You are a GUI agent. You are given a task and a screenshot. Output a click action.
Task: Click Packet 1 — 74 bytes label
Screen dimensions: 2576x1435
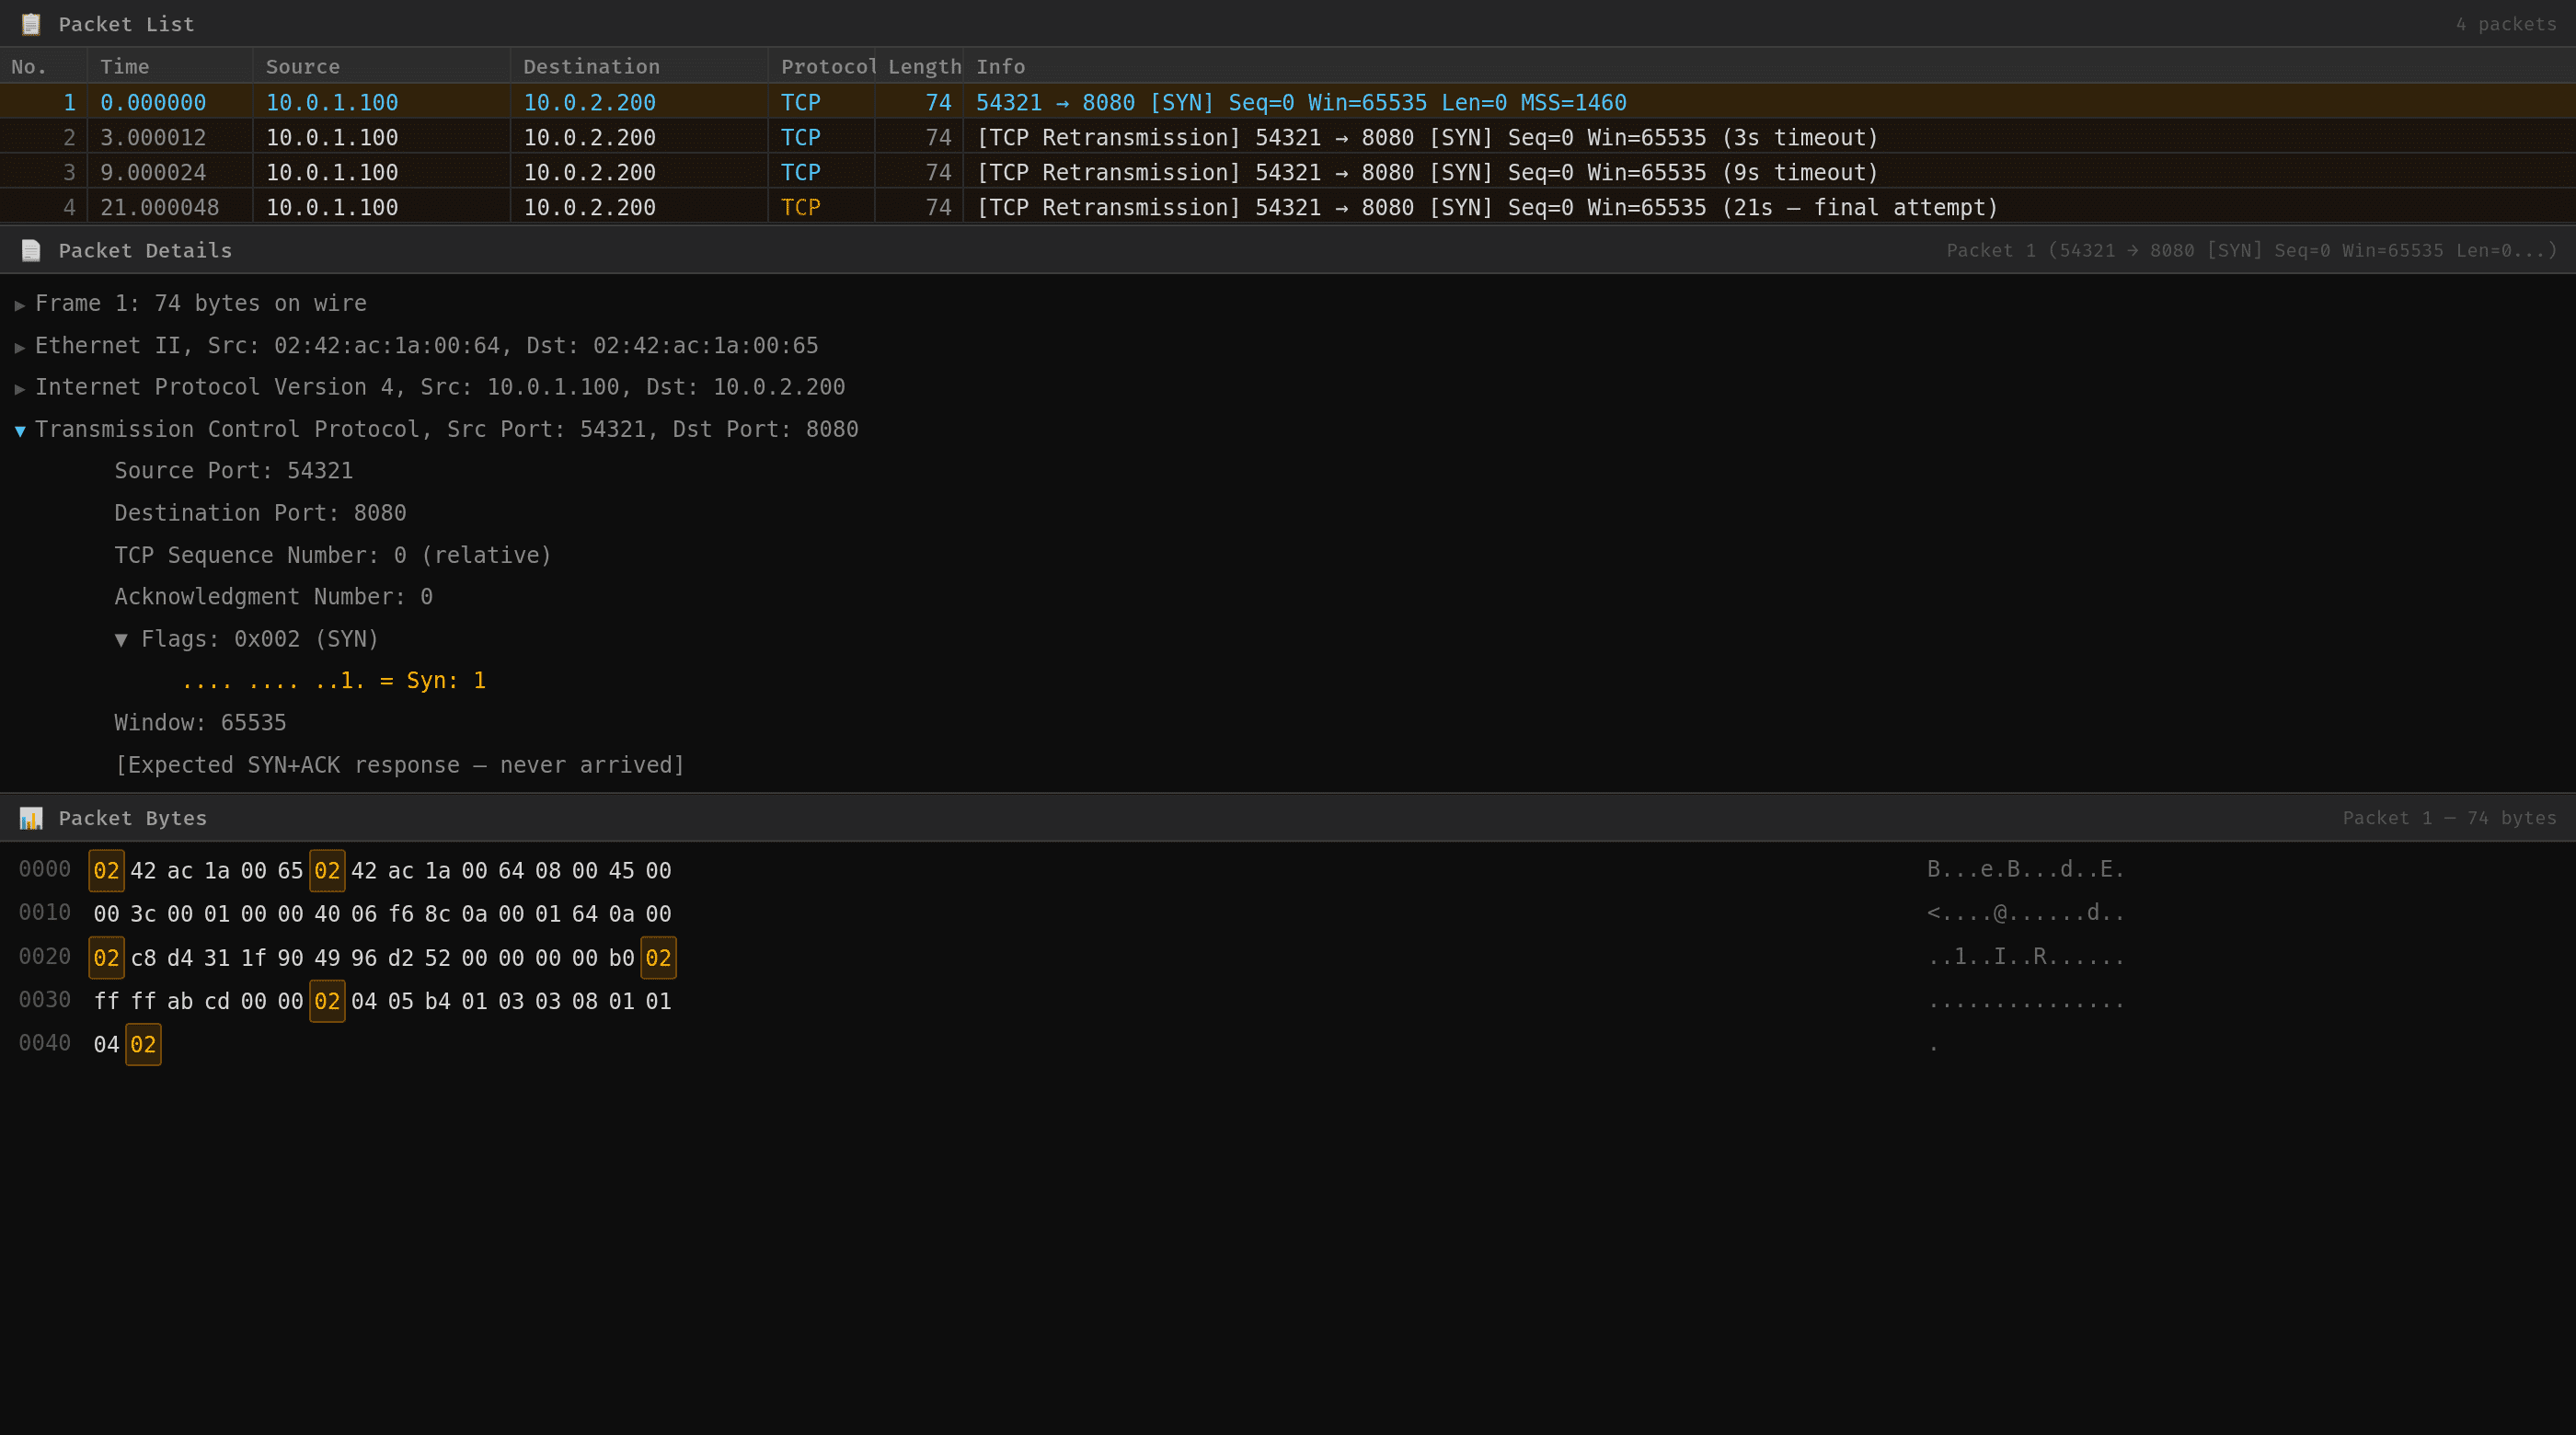click(x=2449, y=818)
